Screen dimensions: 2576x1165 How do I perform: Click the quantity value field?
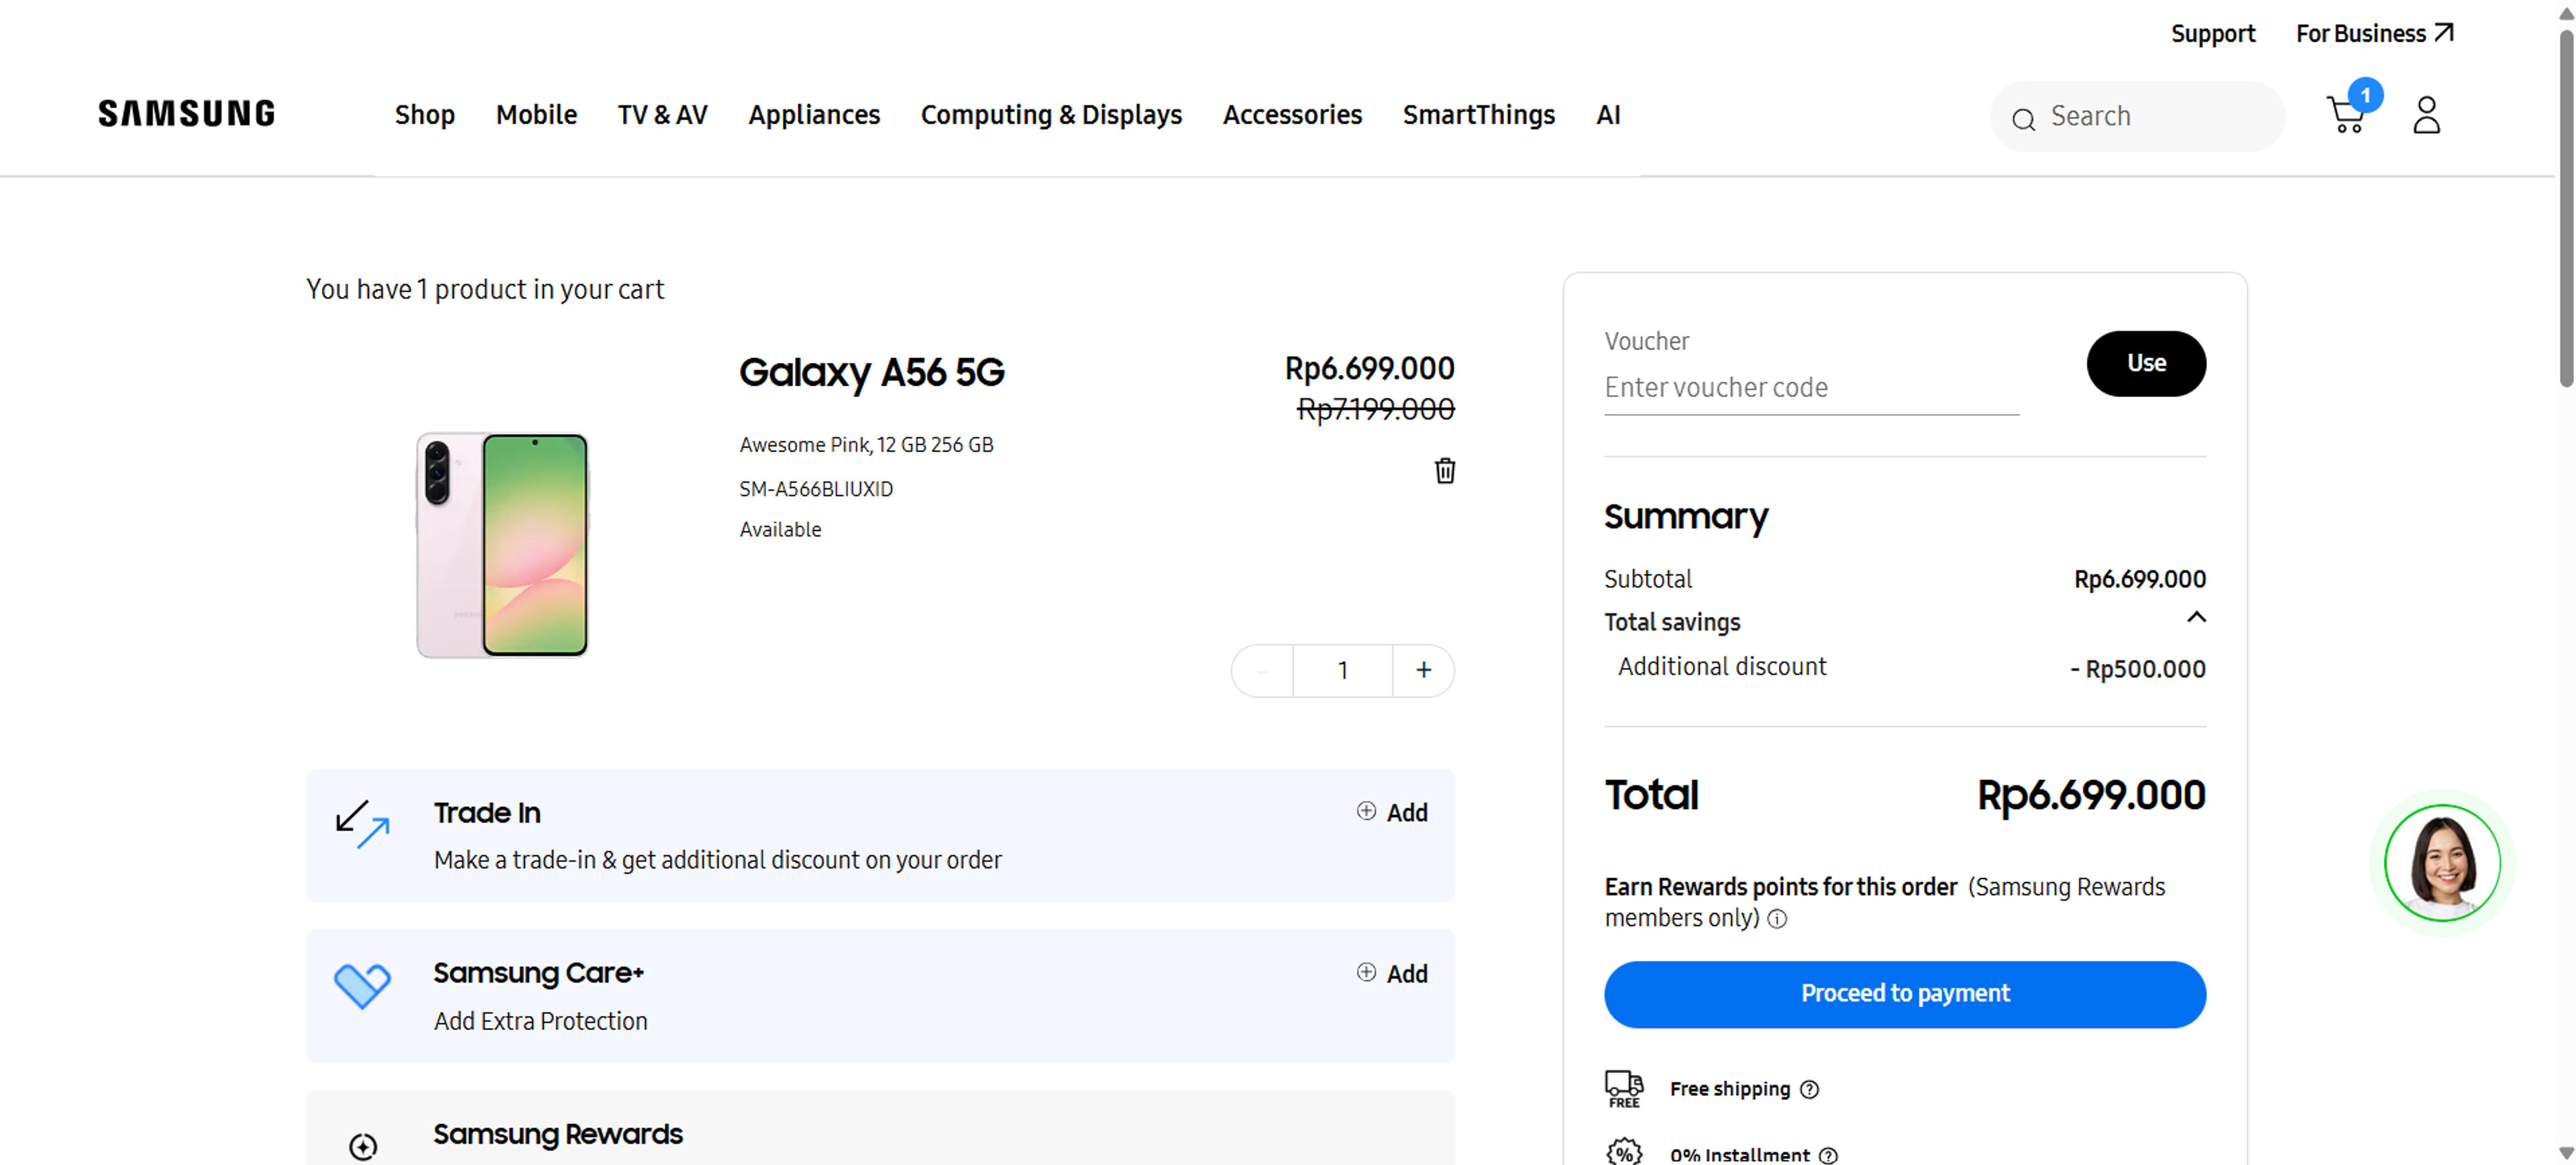pyautogui.click(x=1342, y=670)
